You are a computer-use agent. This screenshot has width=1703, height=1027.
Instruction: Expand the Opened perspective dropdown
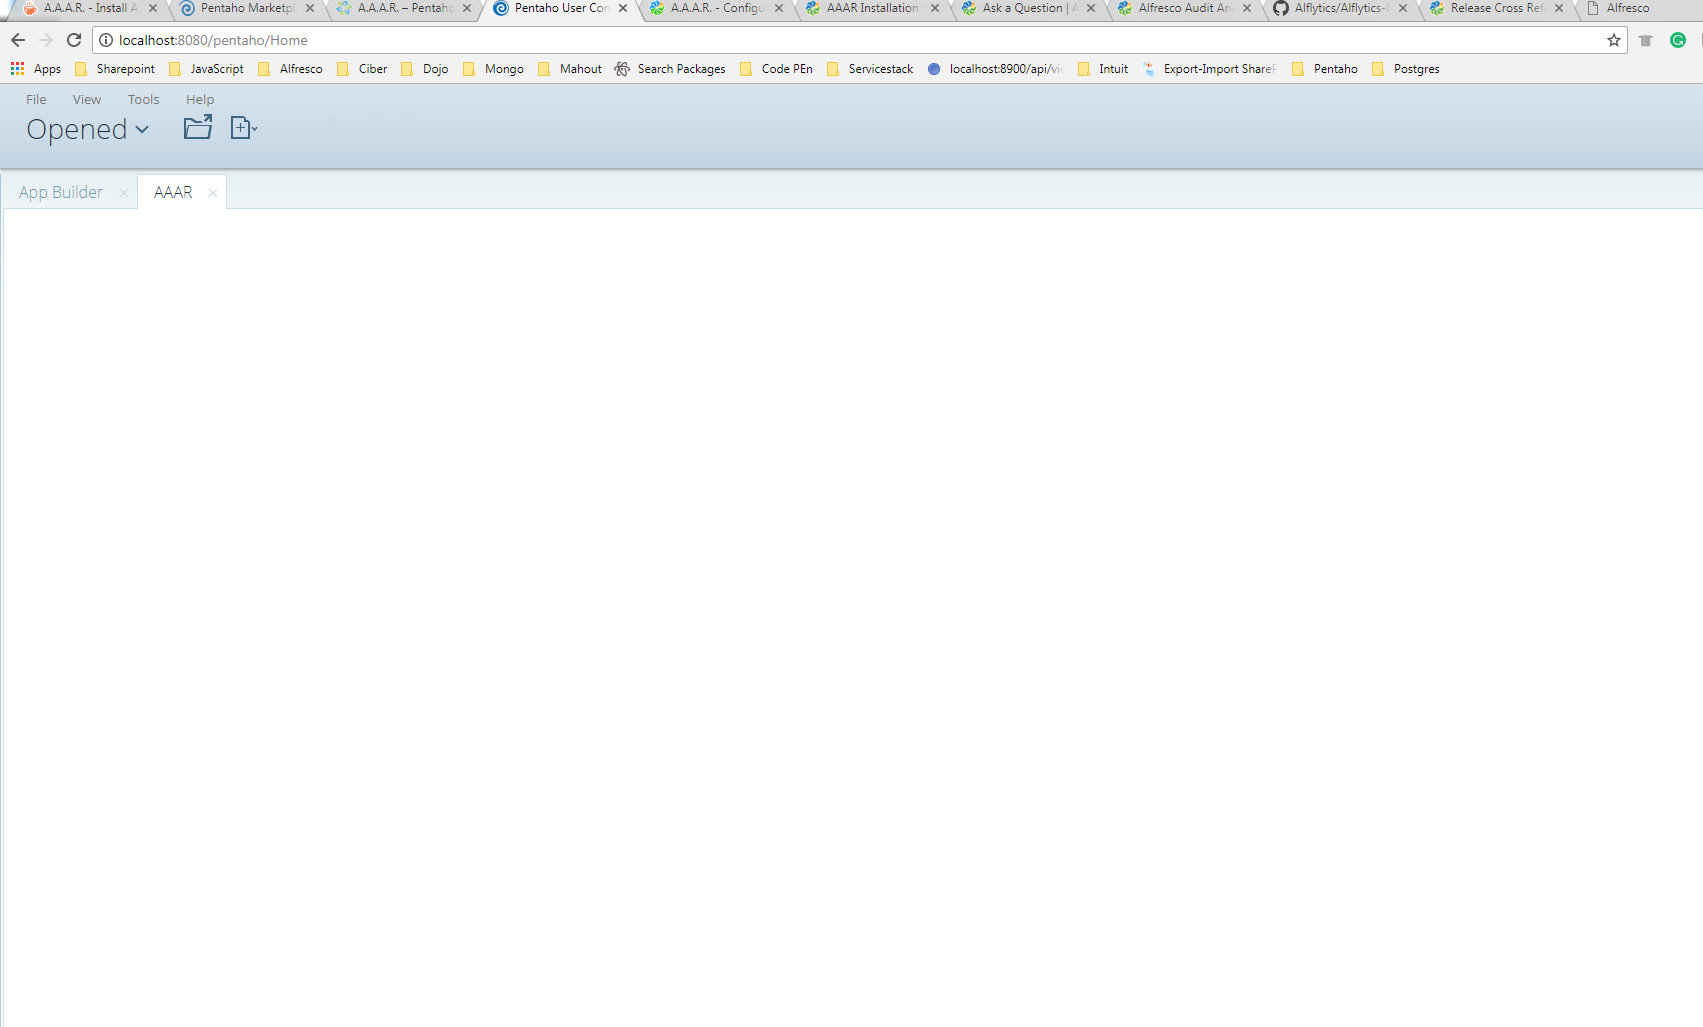[x=88, y=130]
